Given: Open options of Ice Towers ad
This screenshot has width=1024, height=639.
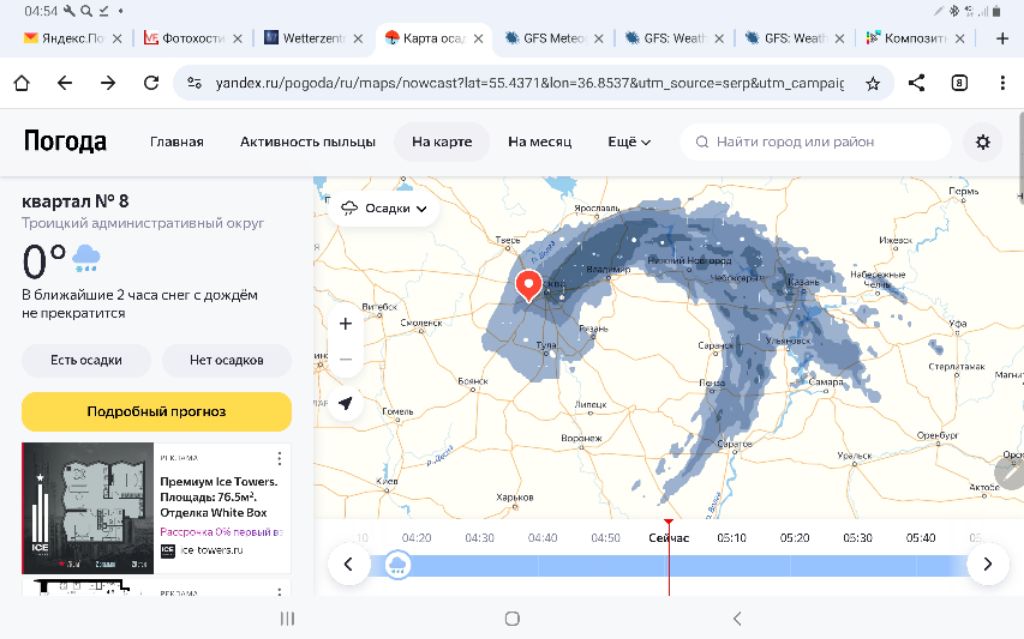Looking at the screenshot, I should pos(280,459).
